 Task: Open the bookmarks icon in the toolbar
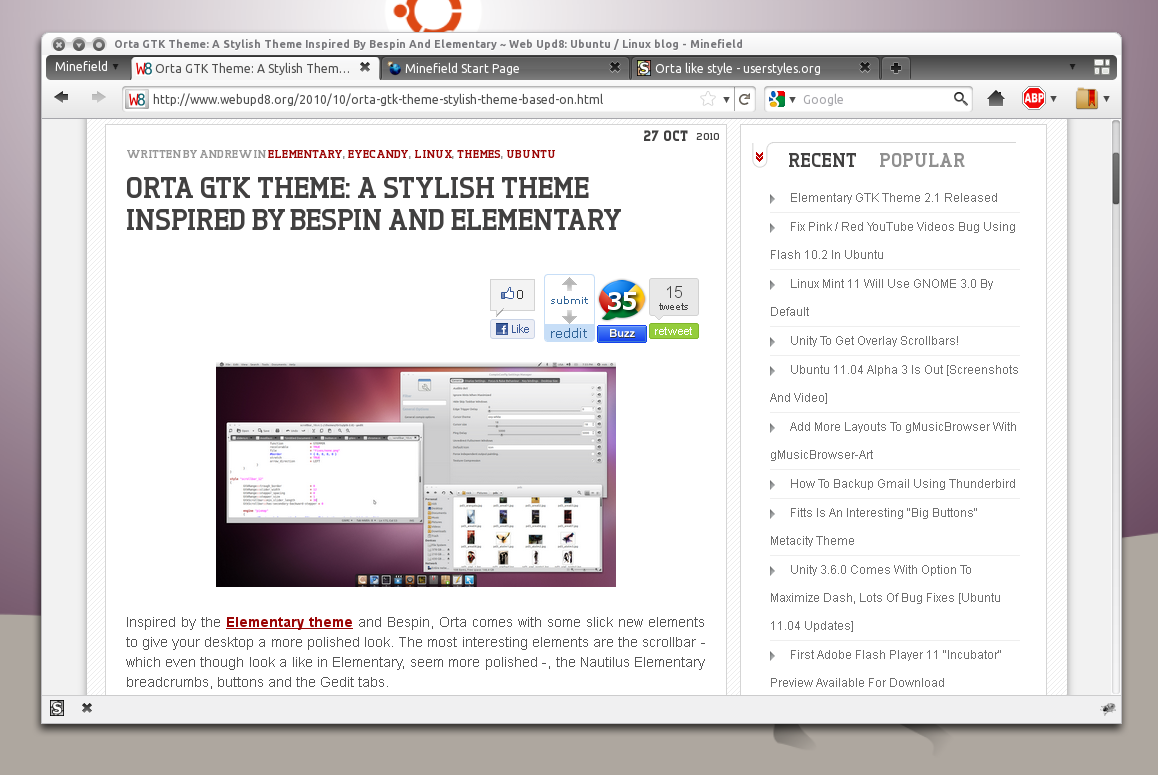click(1086, 98)
